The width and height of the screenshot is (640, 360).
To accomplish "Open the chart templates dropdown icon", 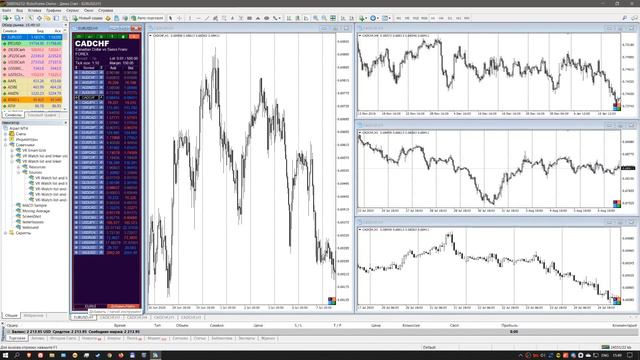I will 386,18.
